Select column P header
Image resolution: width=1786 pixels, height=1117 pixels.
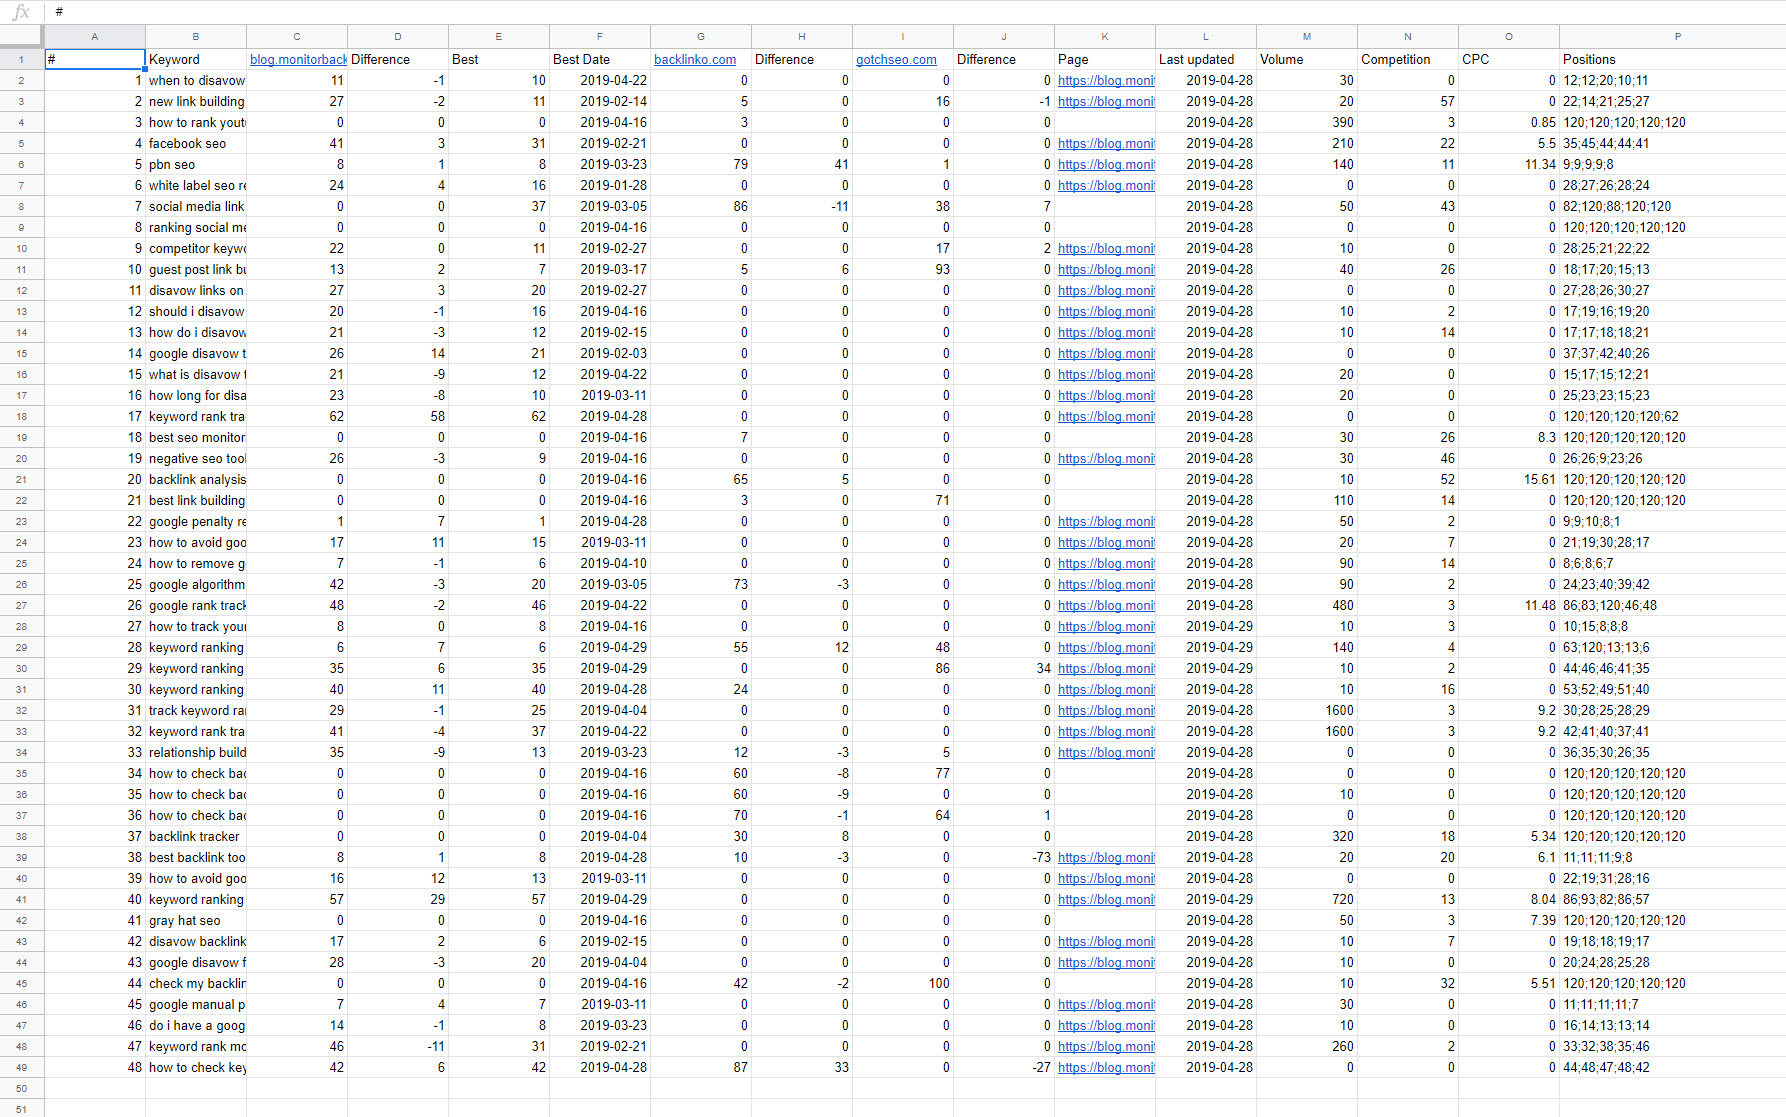click(x=1677, y=37)
